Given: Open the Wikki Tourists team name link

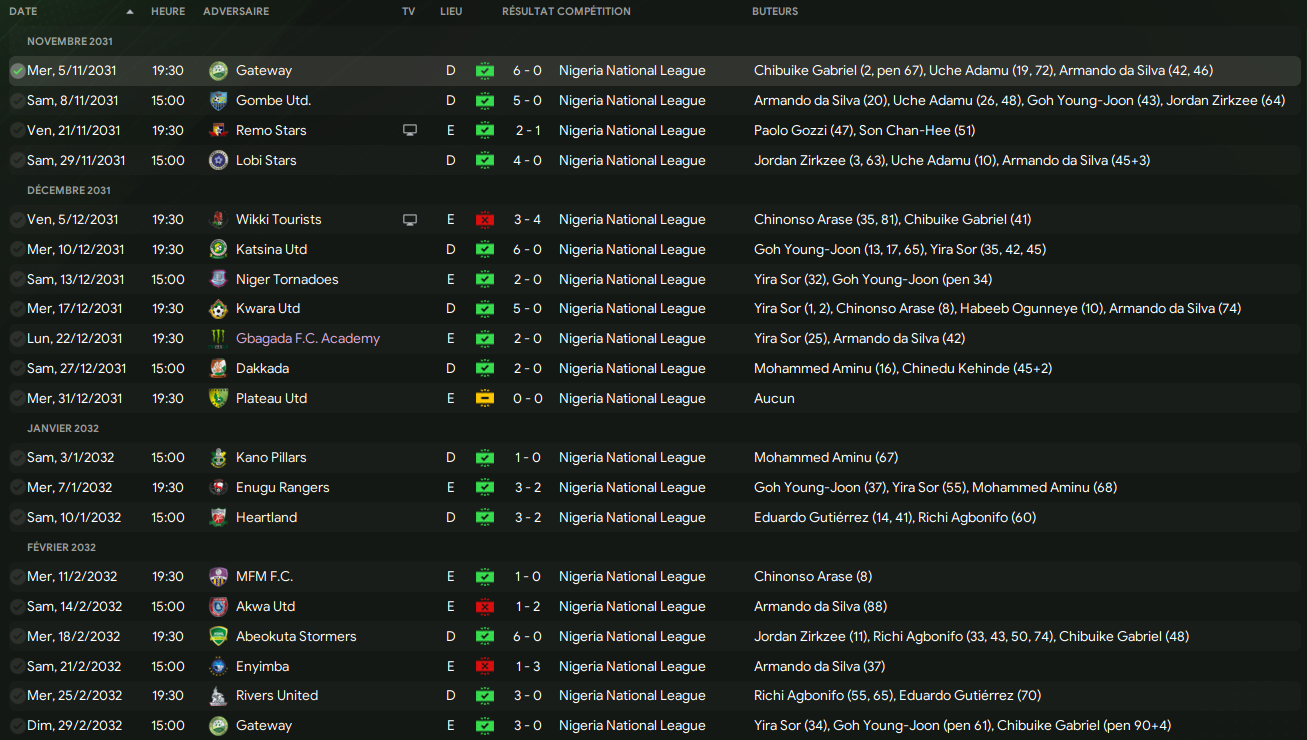Looking at the screenshot, I should tap(279, 219).
